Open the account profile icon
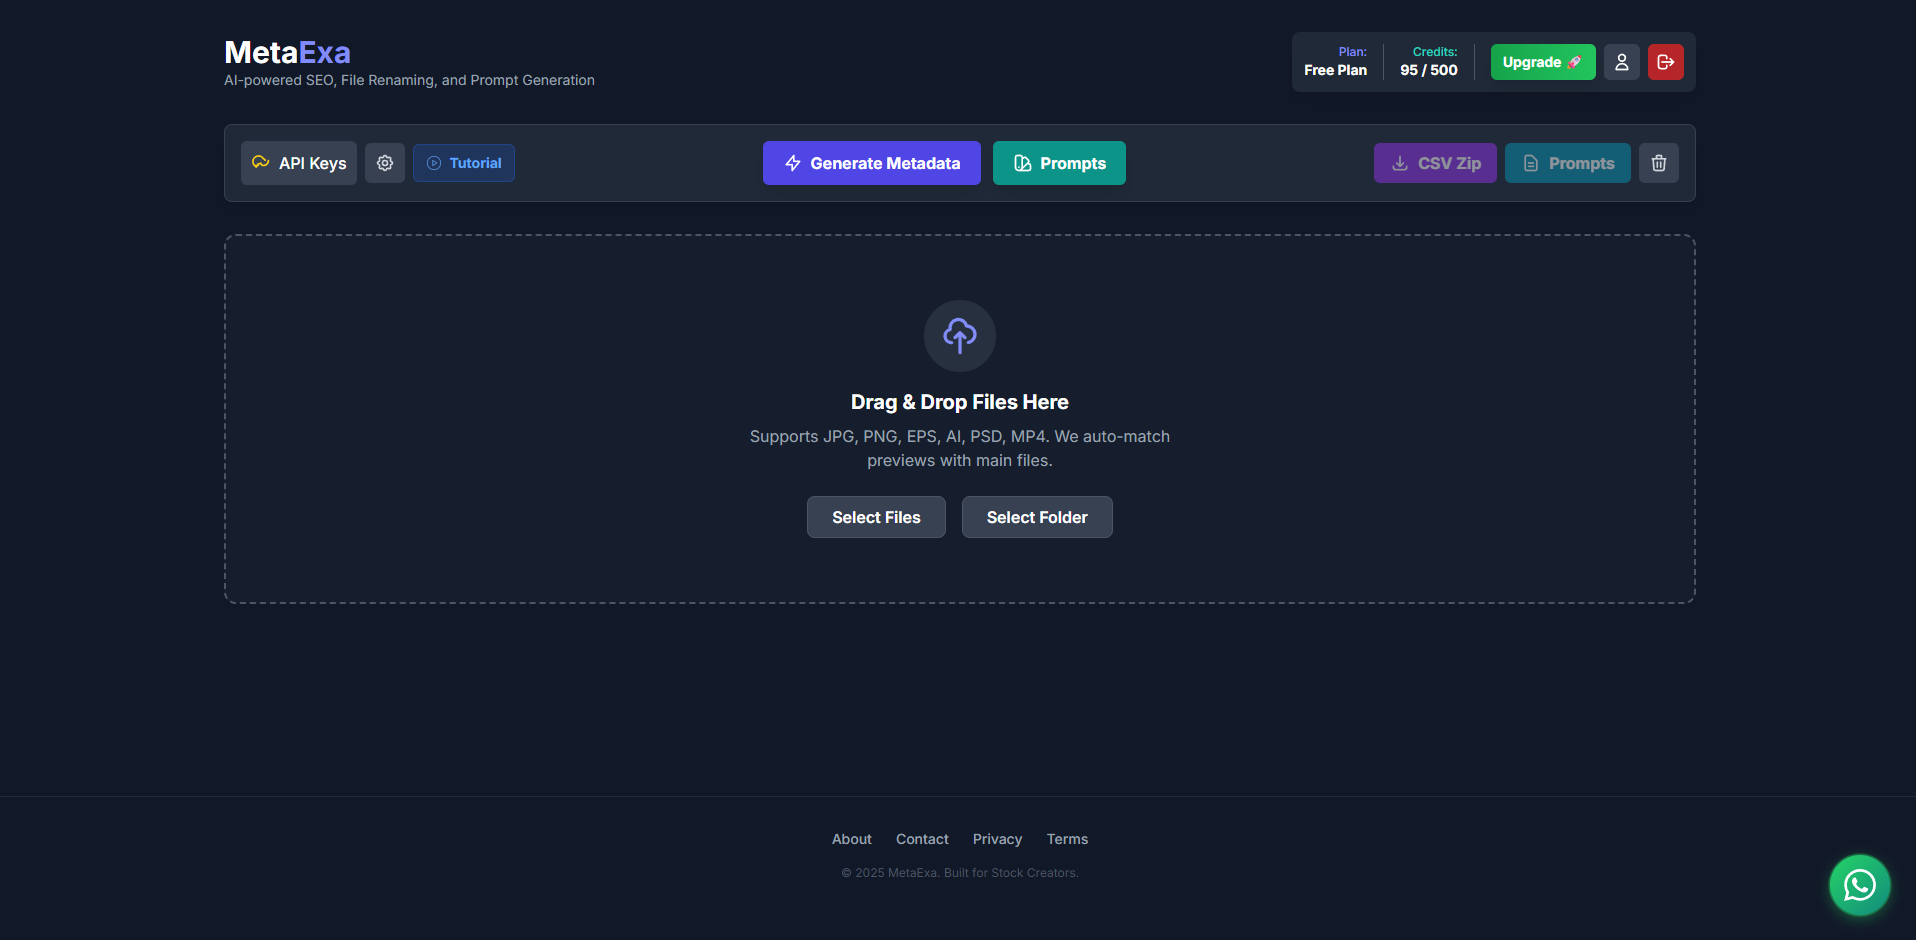This screenshot has height=940, width=1916. [x=1621, y=61]
